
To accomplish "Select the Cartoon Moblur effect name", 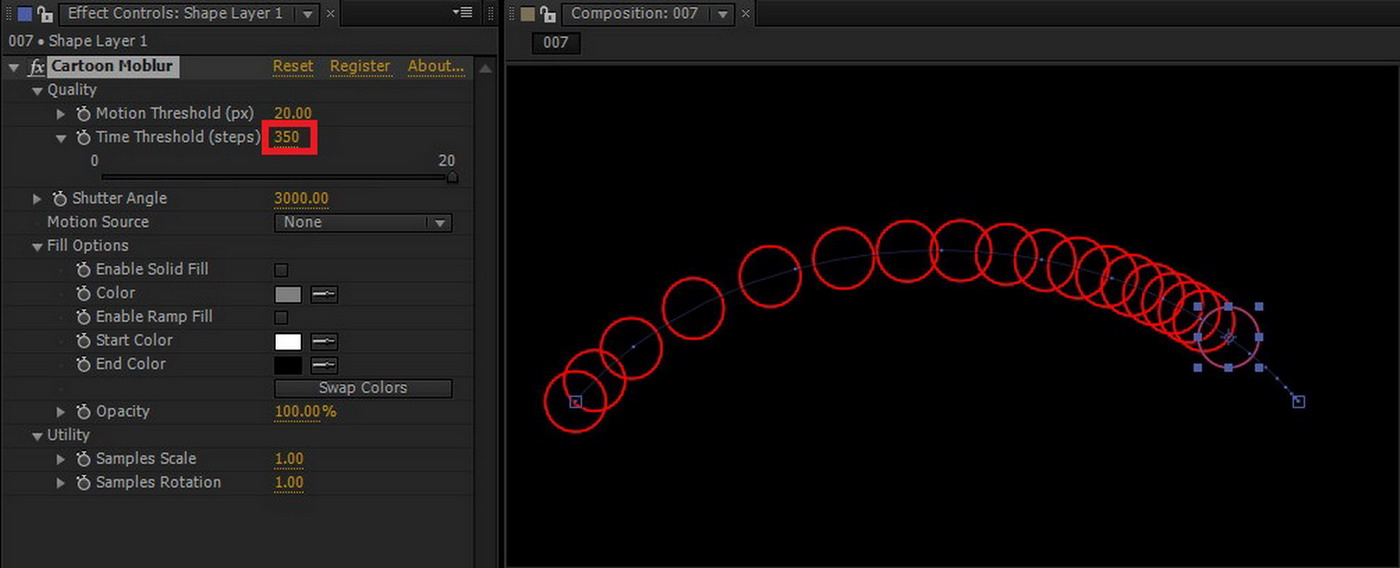I will point(112,66).
